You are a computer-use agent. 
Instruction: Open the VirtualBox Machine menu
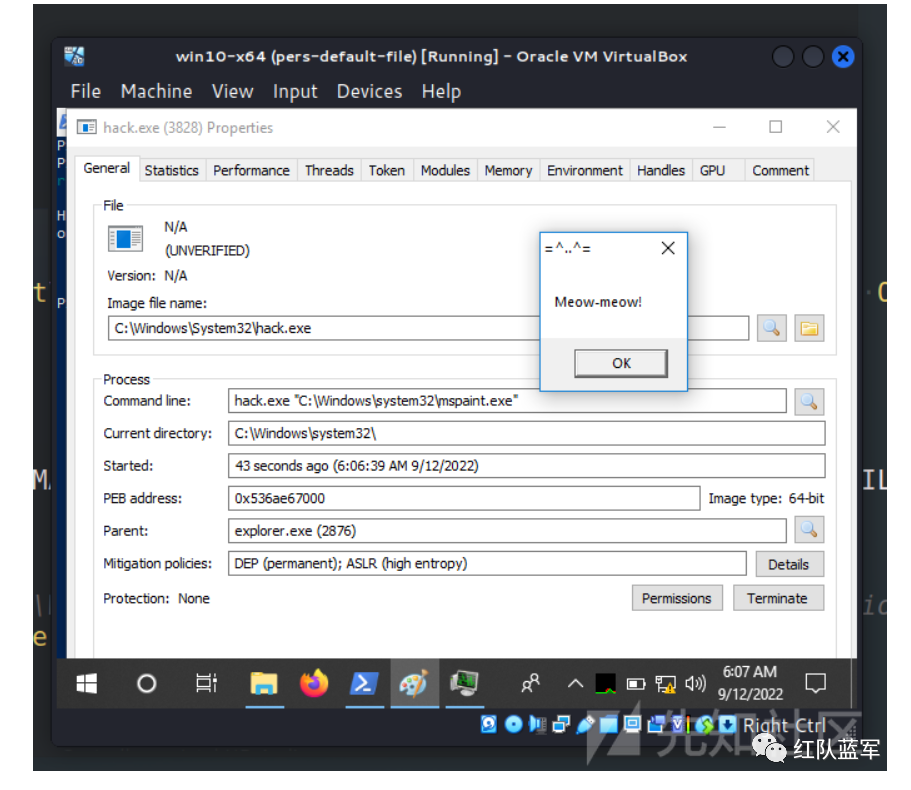(x=156, y=91)
